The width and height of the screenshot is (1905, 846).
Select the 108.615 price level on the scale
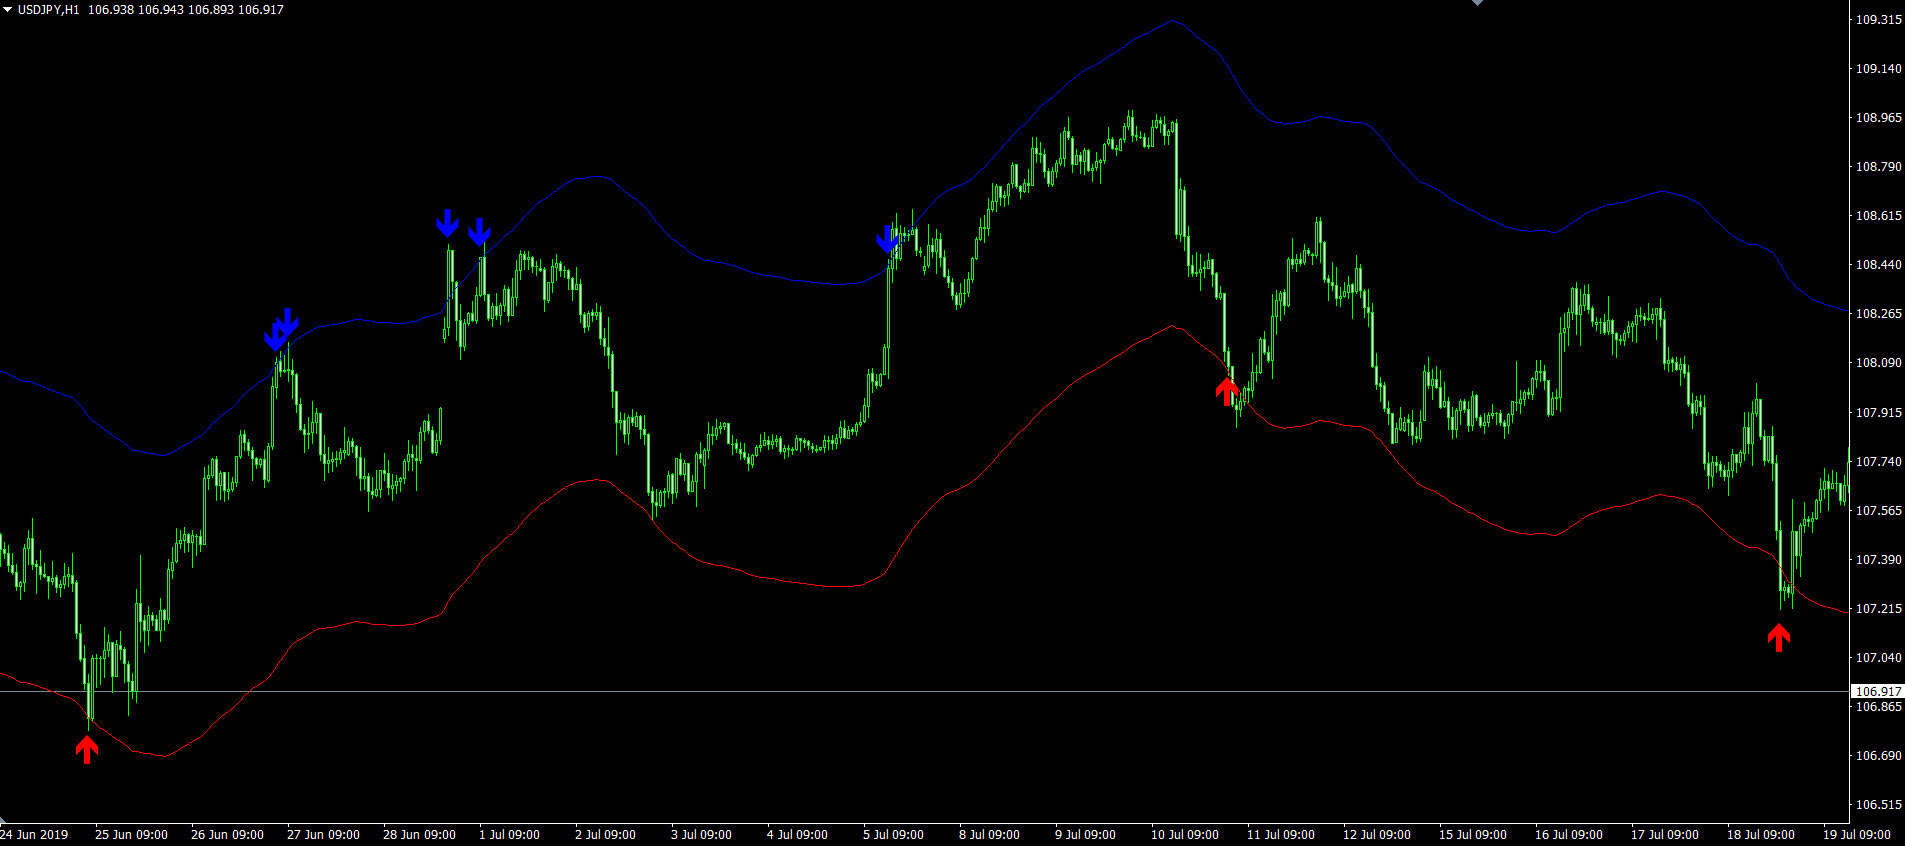[1879, 216]
